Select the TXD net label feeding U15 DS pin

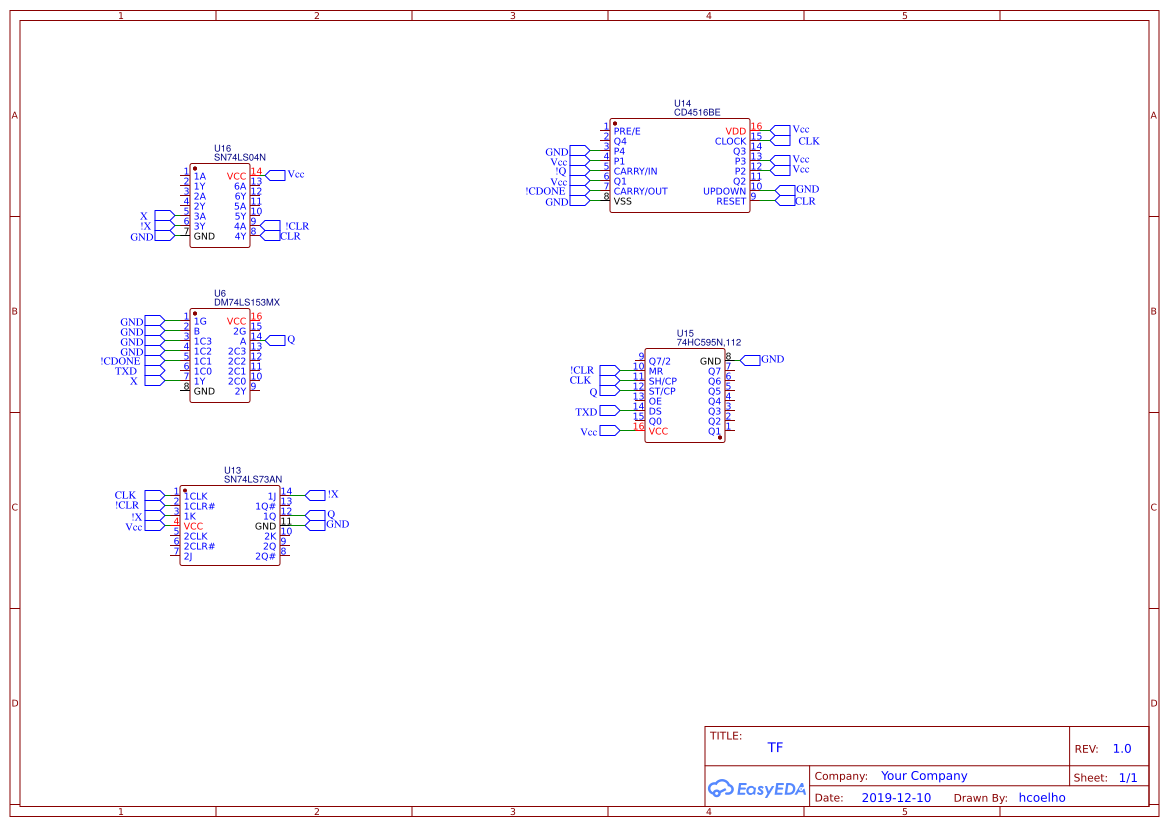[x=586, y=410]
